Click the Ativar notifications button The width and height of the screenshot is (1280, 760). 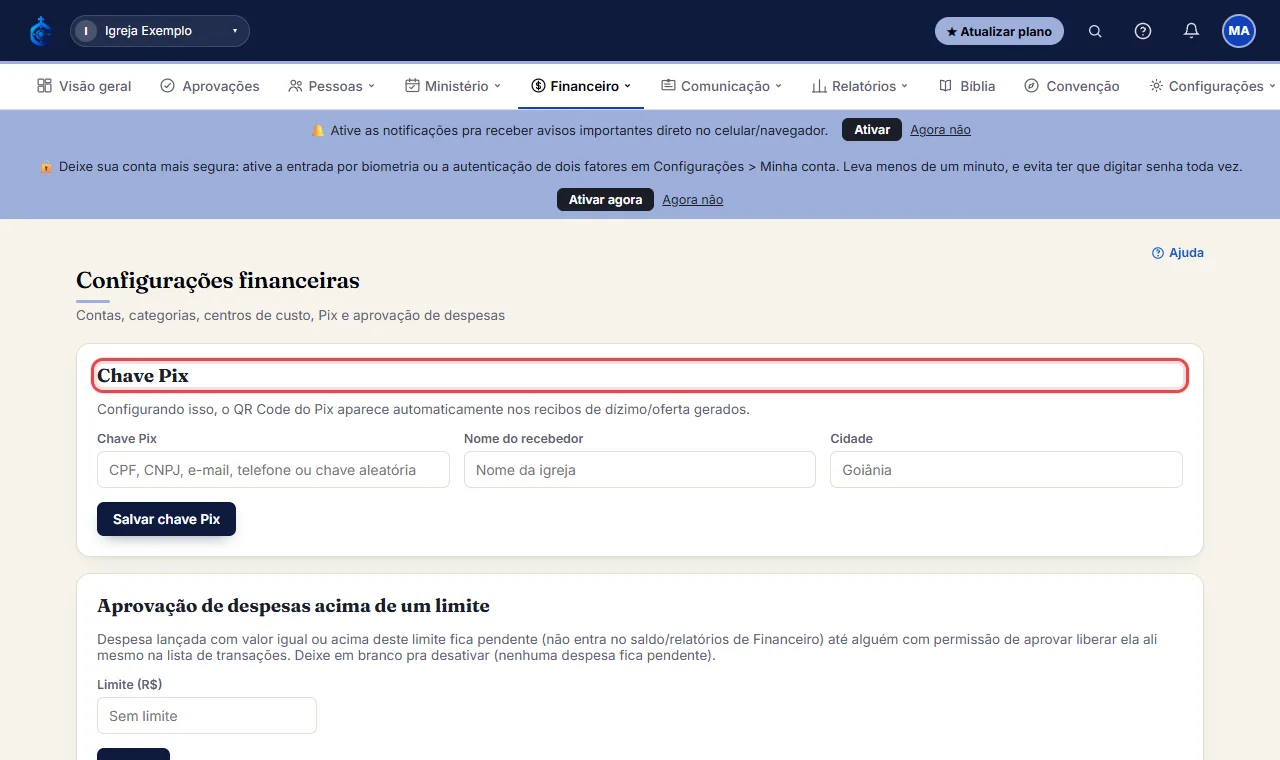pos(872,130)
